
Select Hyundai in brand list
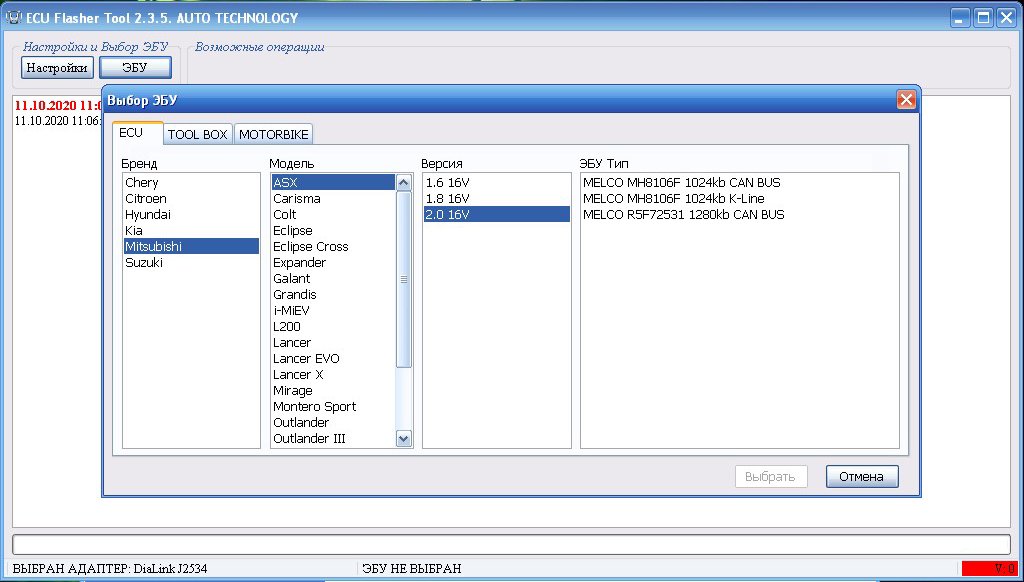tap(191, 215)
